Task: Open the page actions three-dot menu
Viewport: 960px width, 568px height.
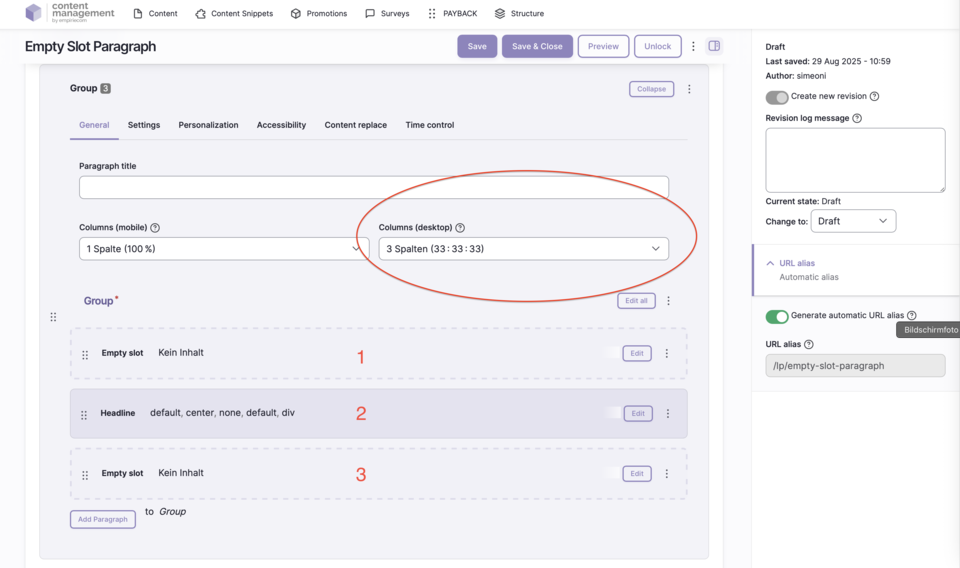Action: tap(693, 46)
